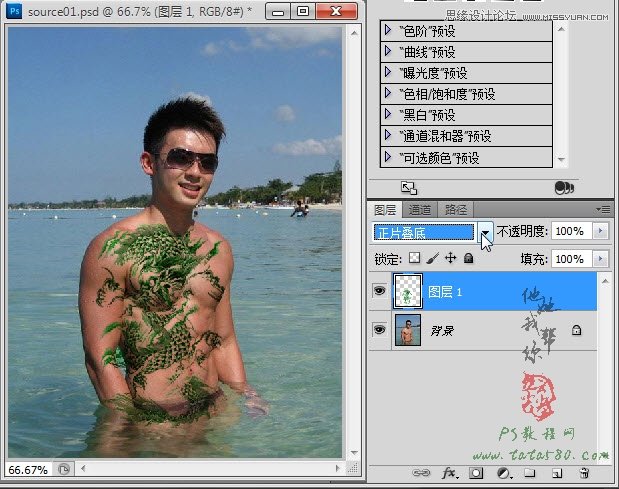This screenshot has width=619, height=489.
Task: Open the fx layer style menu
Action: [x=450, y=472]
